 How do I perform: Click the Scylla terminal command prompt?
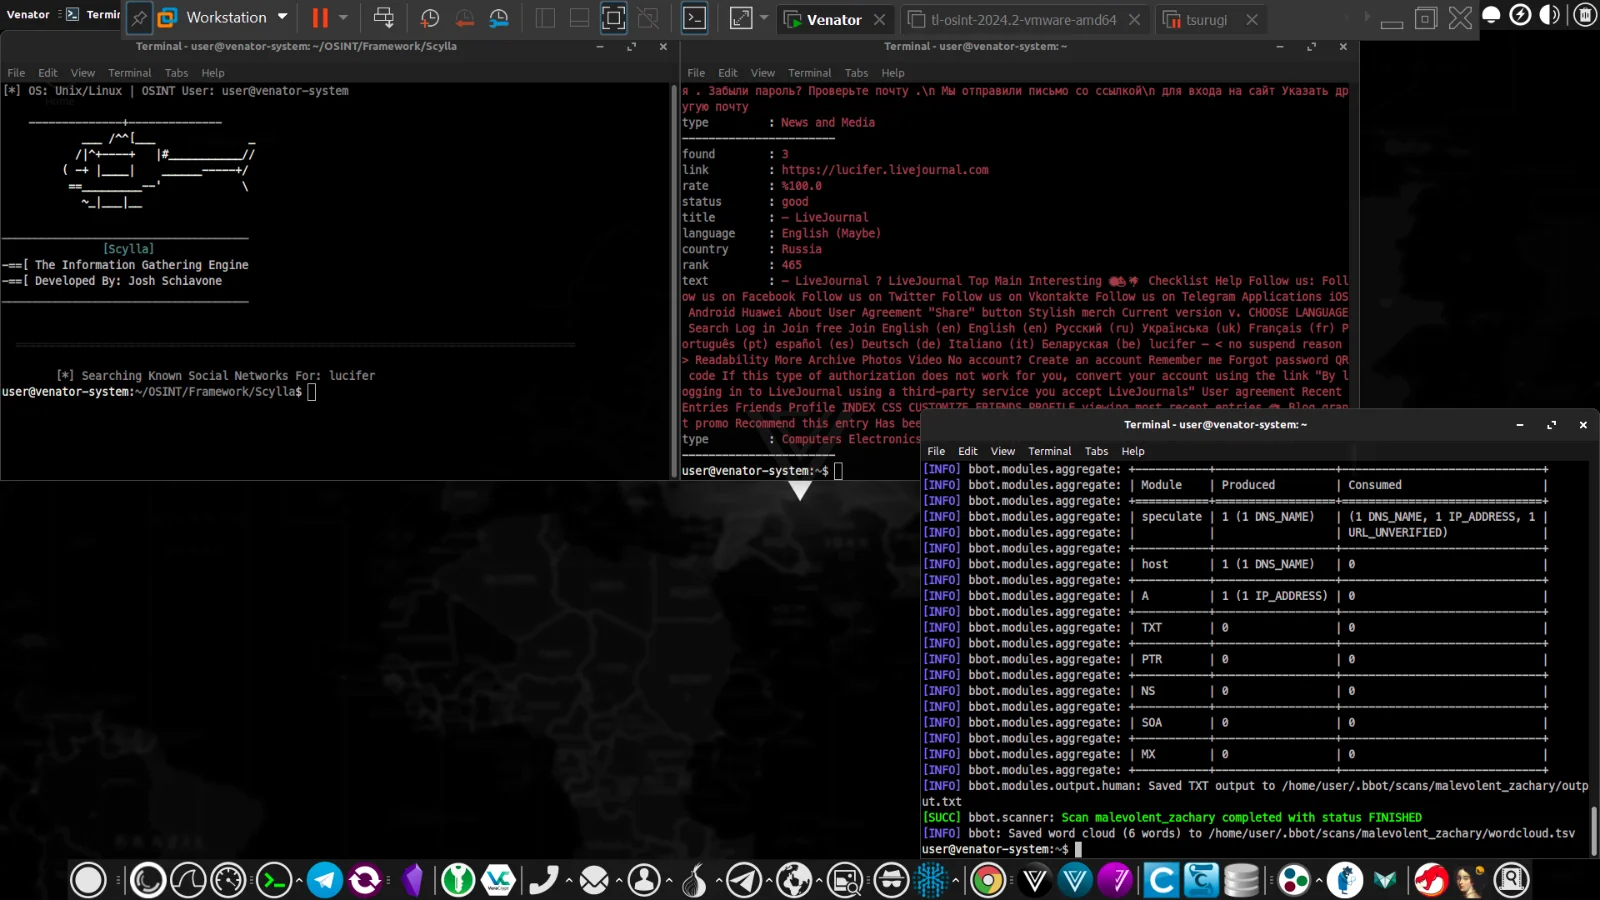coord(159,392)
